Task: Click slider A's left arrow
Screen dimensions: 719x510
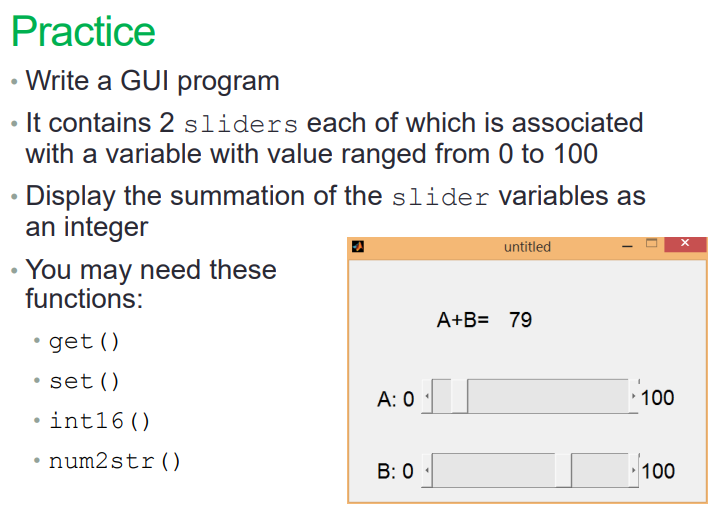Action: (x=427, y=396)
